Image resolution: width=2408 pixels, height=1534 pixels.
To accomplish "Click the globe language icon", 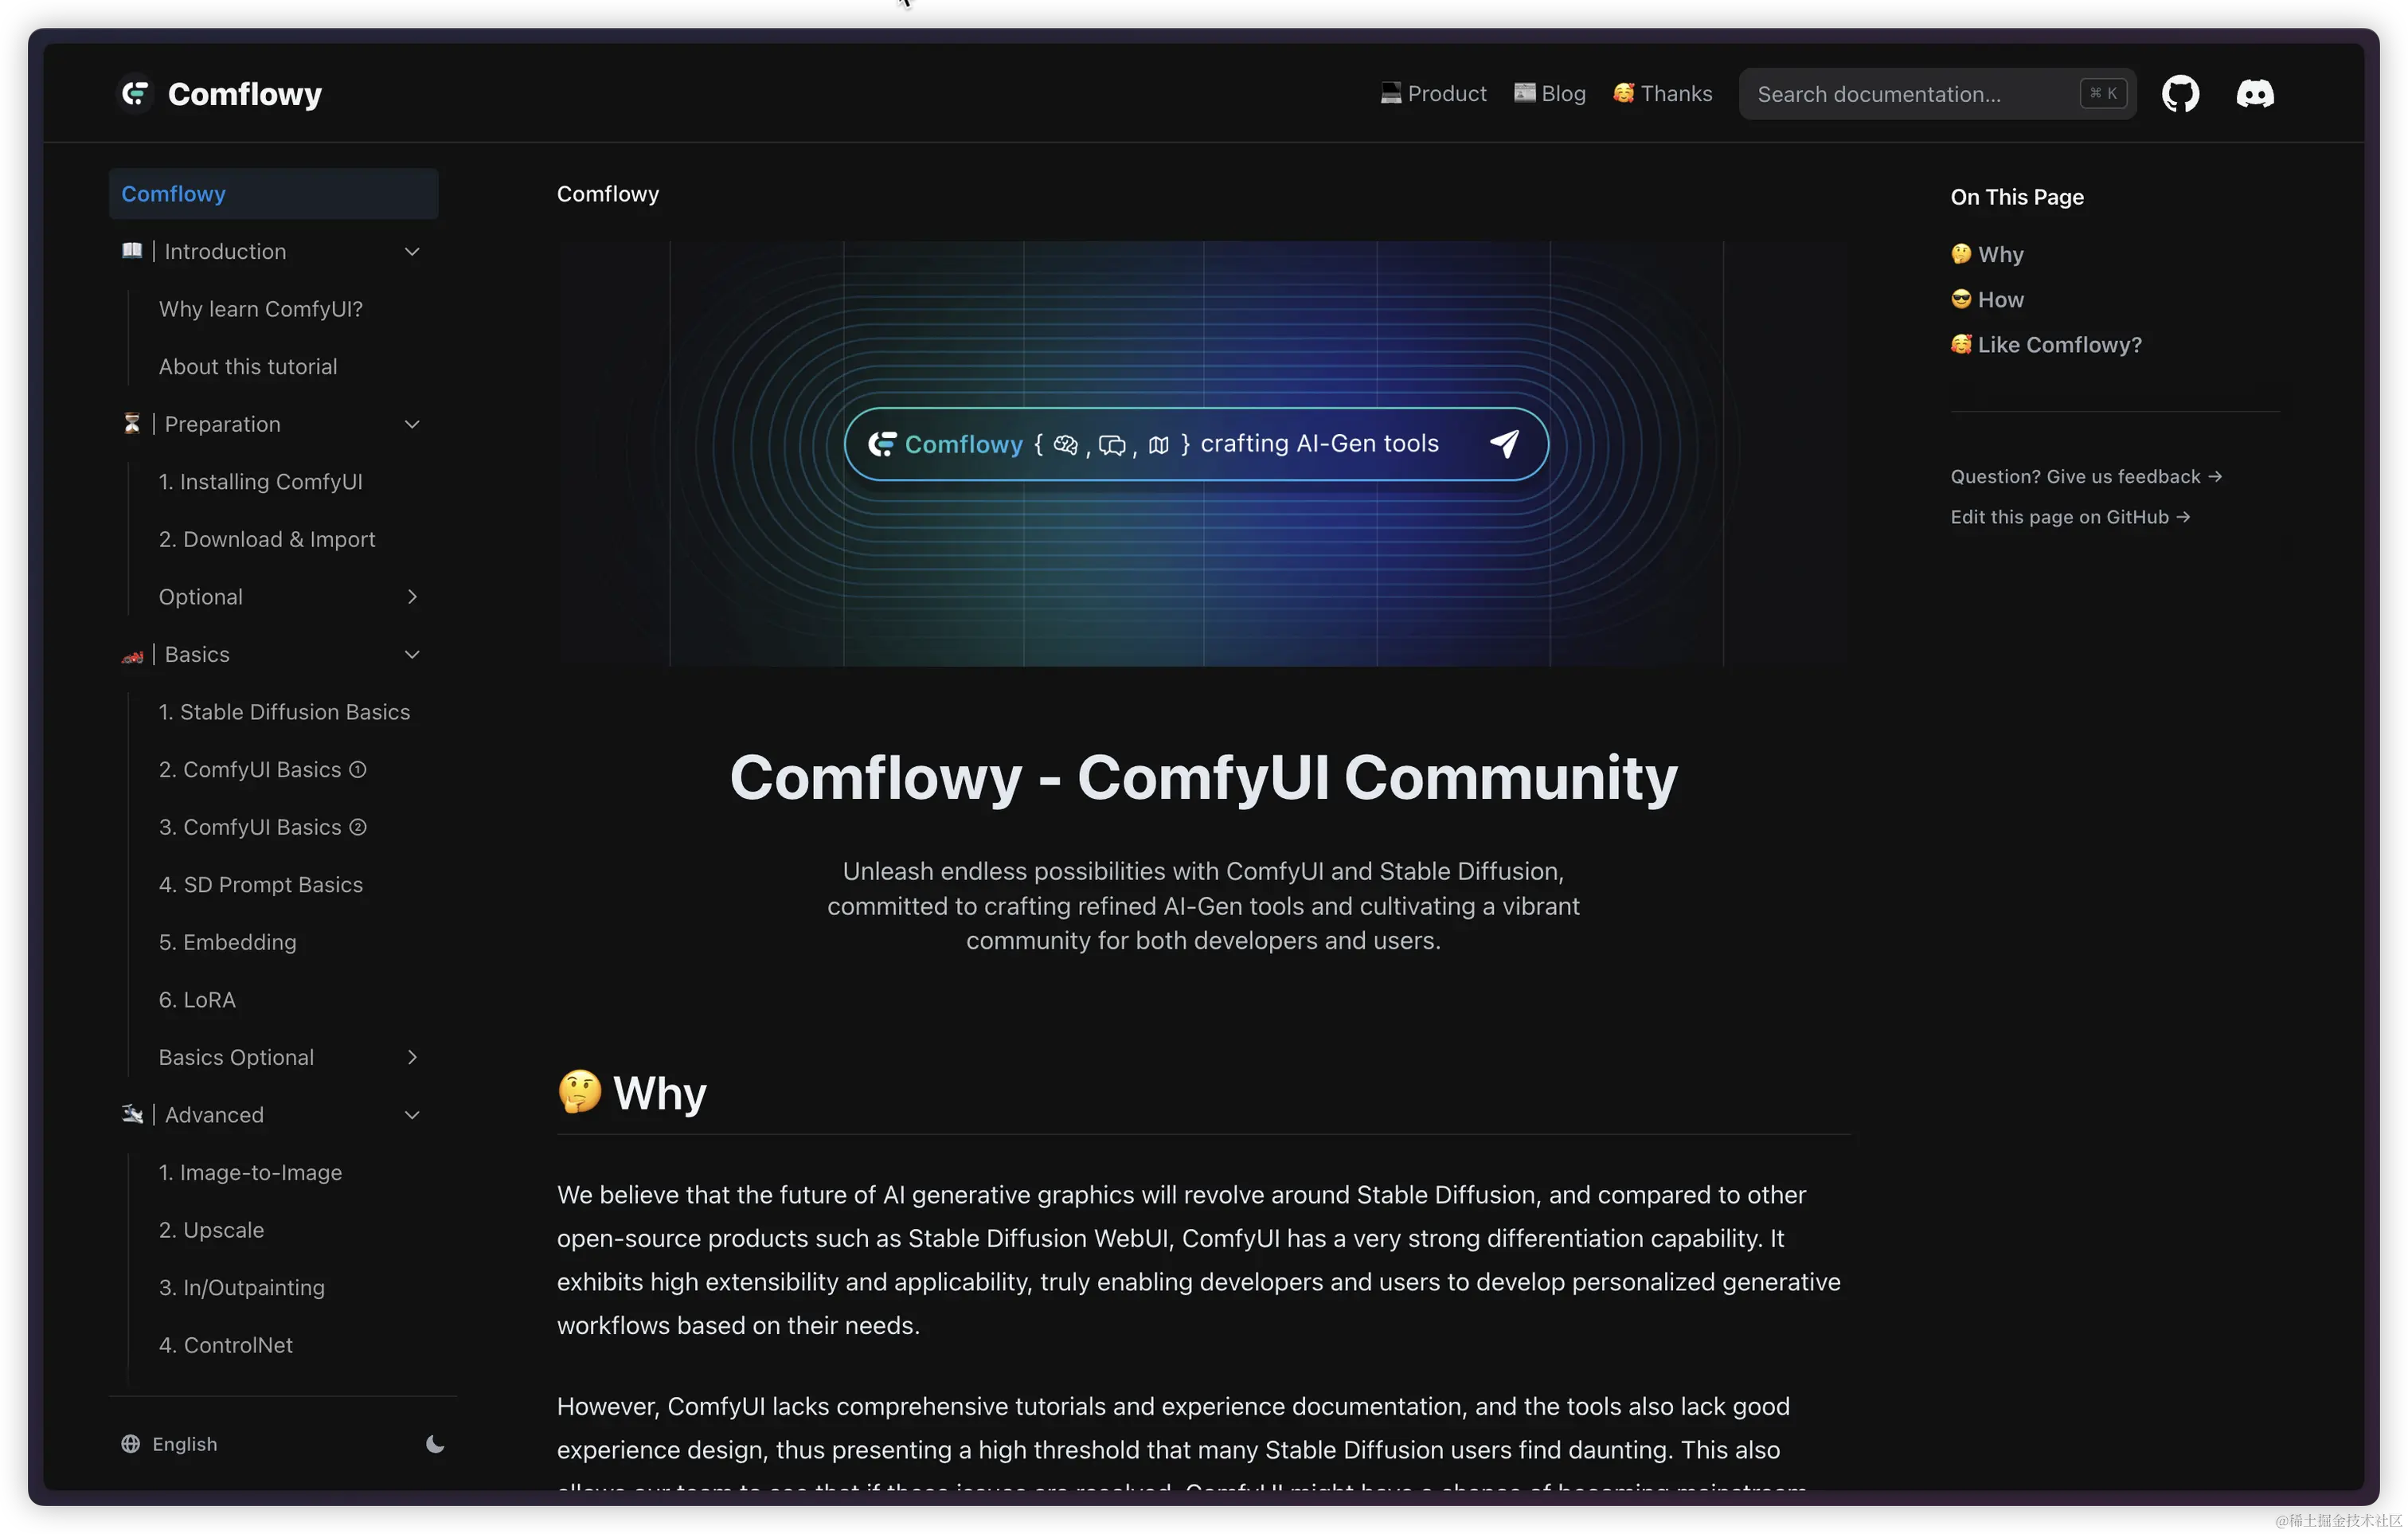I will pyautogui.click(x=131, y=1443).
